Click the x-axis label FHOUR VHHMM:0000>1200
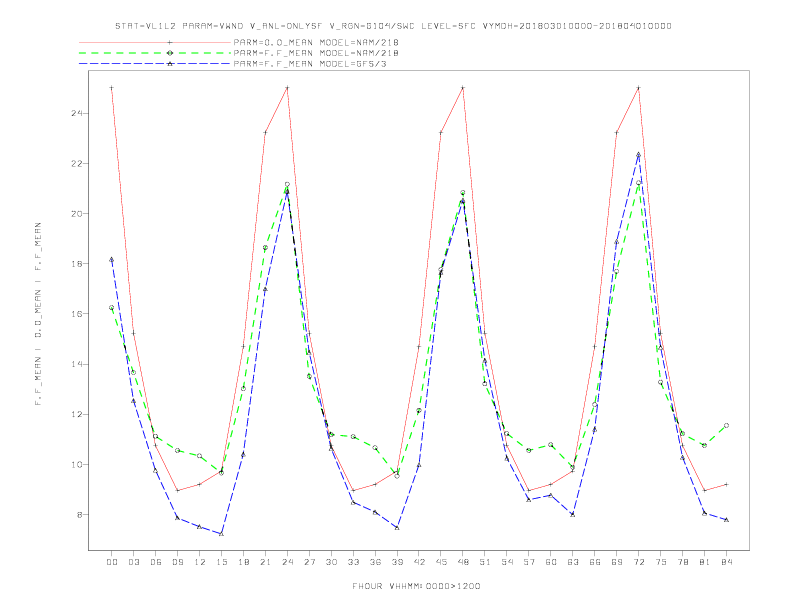The image size is (792, 612). (416, 586)
